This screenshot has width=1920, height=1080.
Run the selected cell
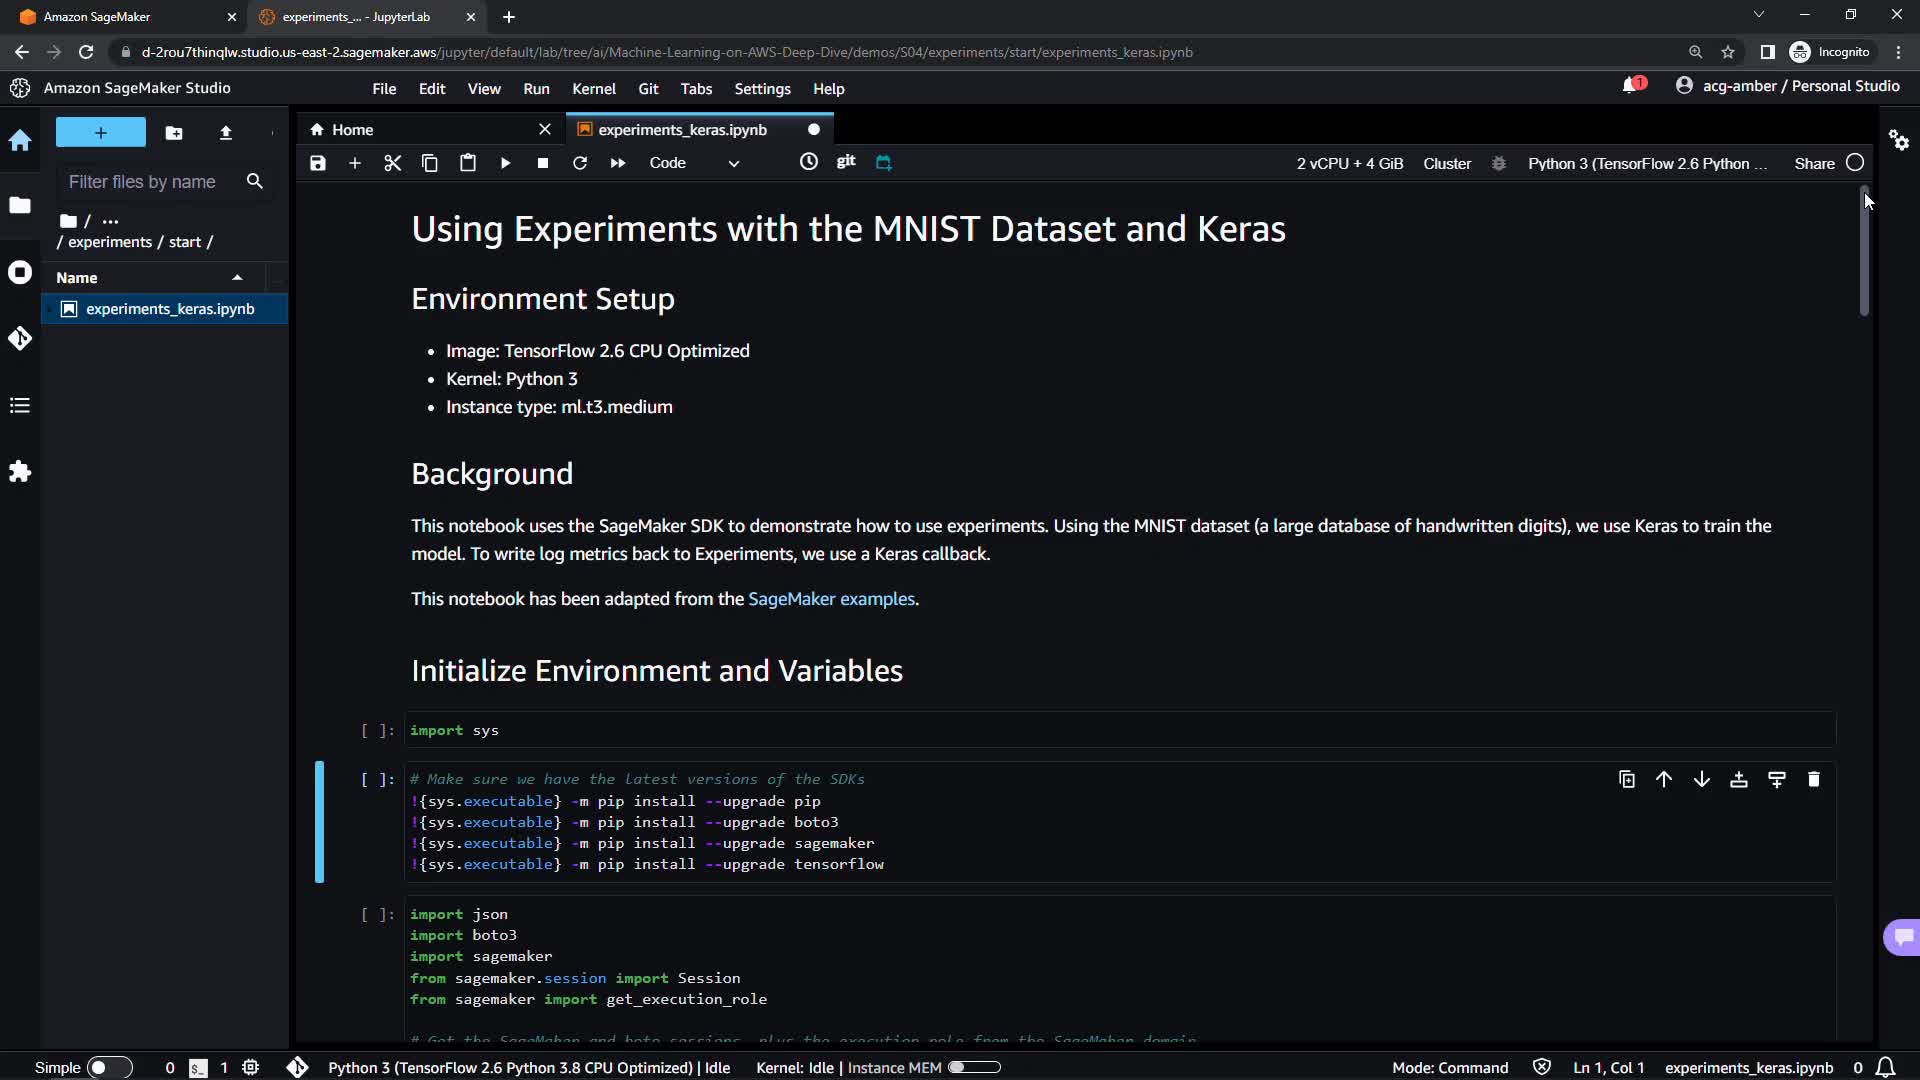click(x=505, y=163)
